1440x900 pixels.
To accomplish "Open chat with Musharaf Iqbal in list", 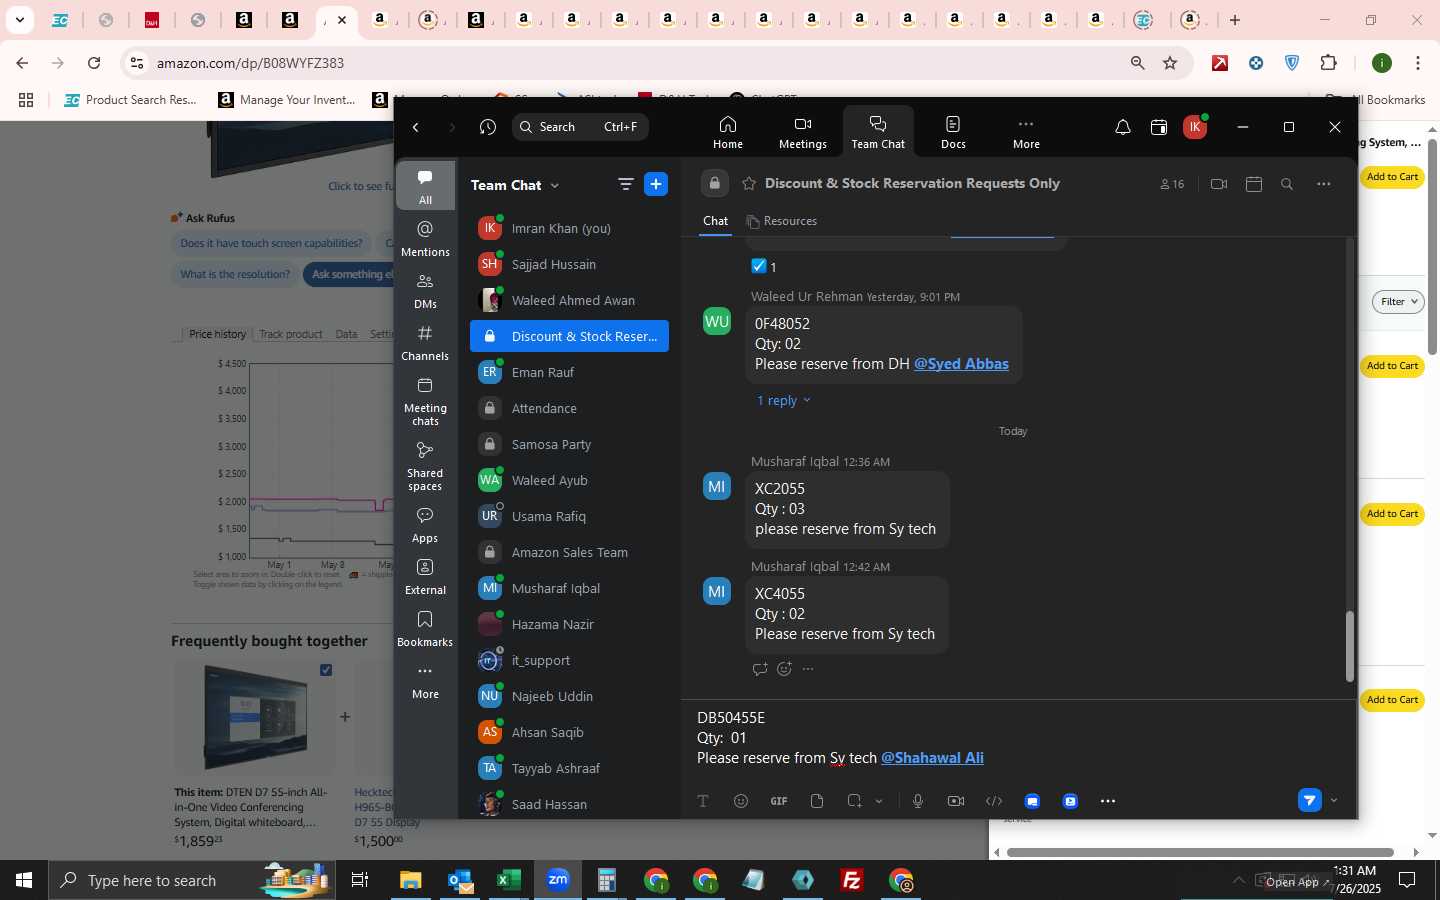I will (x=569, y=588).
